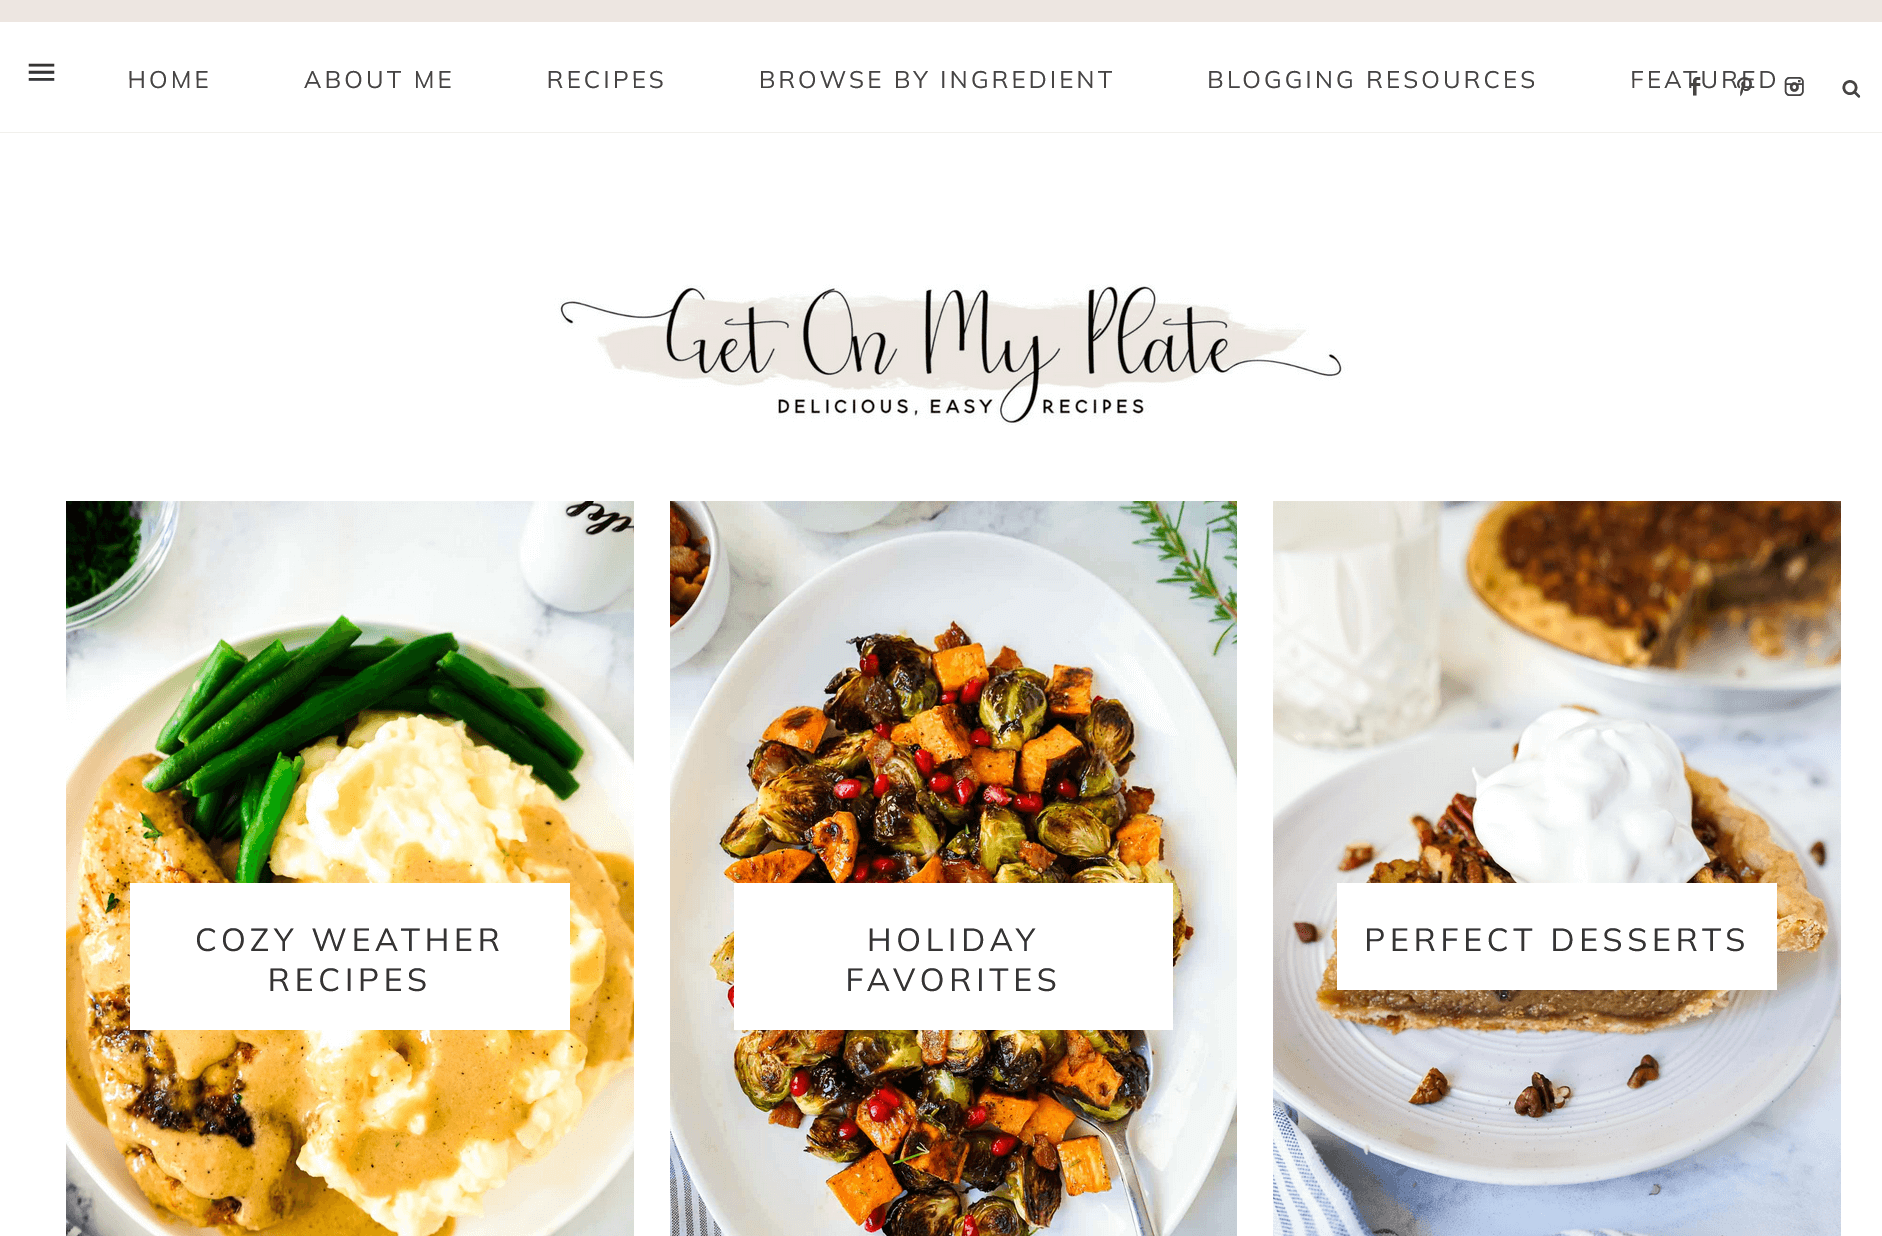Select BROWSE BY INGREDIENT in navigation
Image resolution: width=1882 pixels, height=1236 pixels.
point(936,80)
